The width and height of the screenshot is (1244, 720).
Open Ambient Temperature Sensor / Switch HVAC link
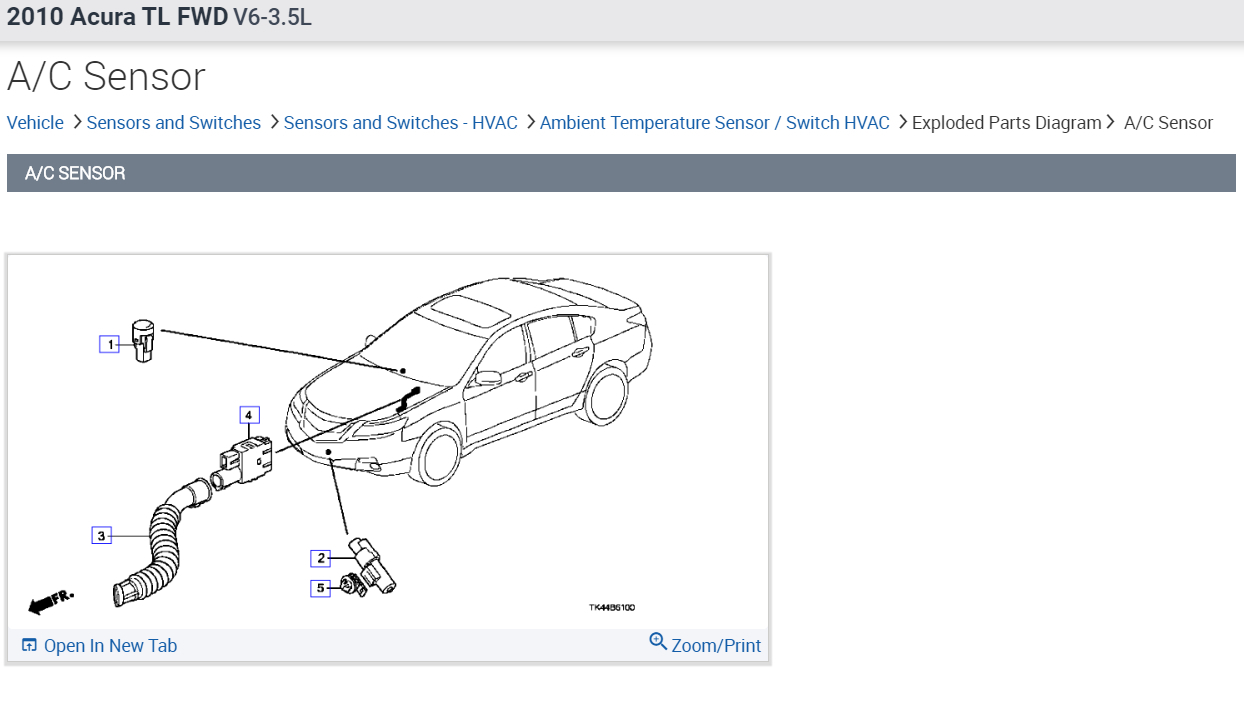coord(714,123)
